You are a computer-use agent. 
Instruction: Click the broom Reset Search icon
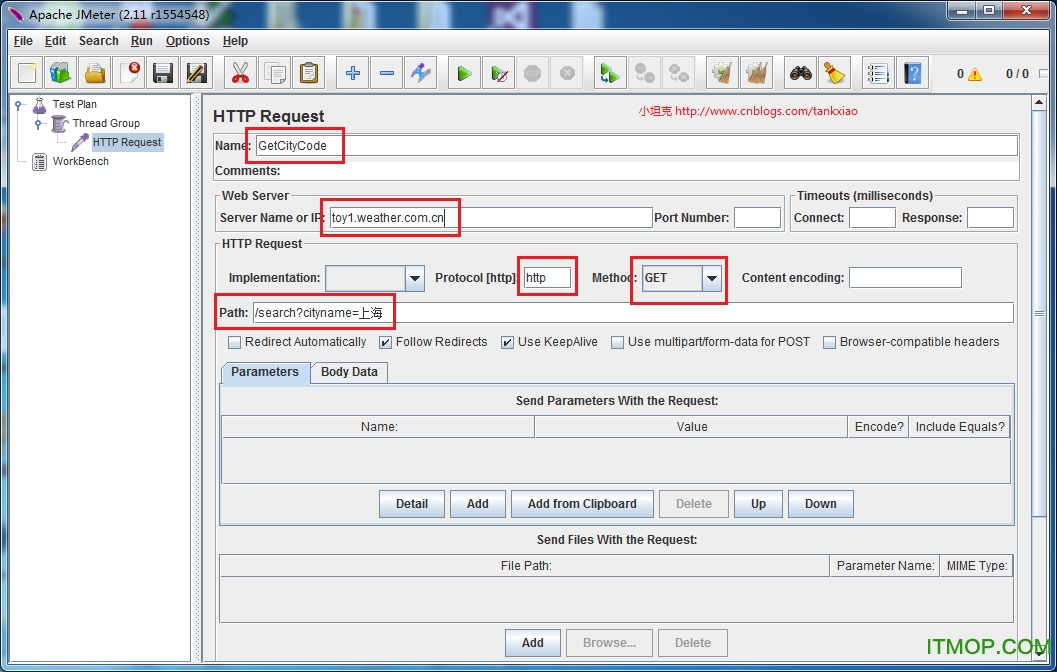tap(834, 73)
